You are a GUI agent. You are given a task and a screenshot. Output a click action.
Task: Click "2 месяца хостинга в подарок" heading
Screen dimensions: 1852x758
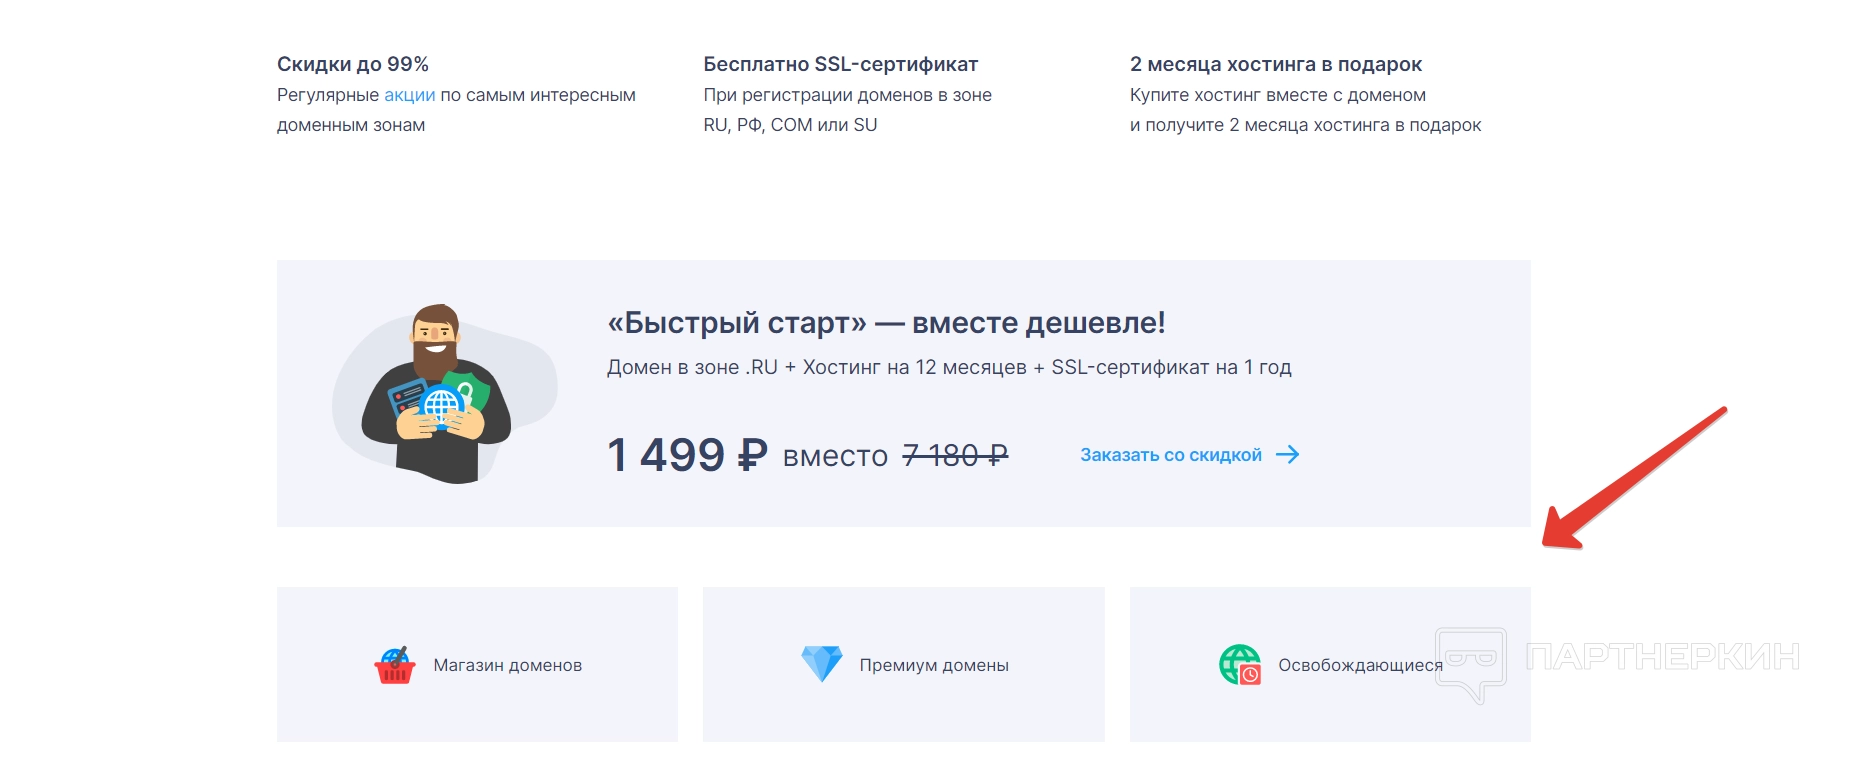(1275, 64)
